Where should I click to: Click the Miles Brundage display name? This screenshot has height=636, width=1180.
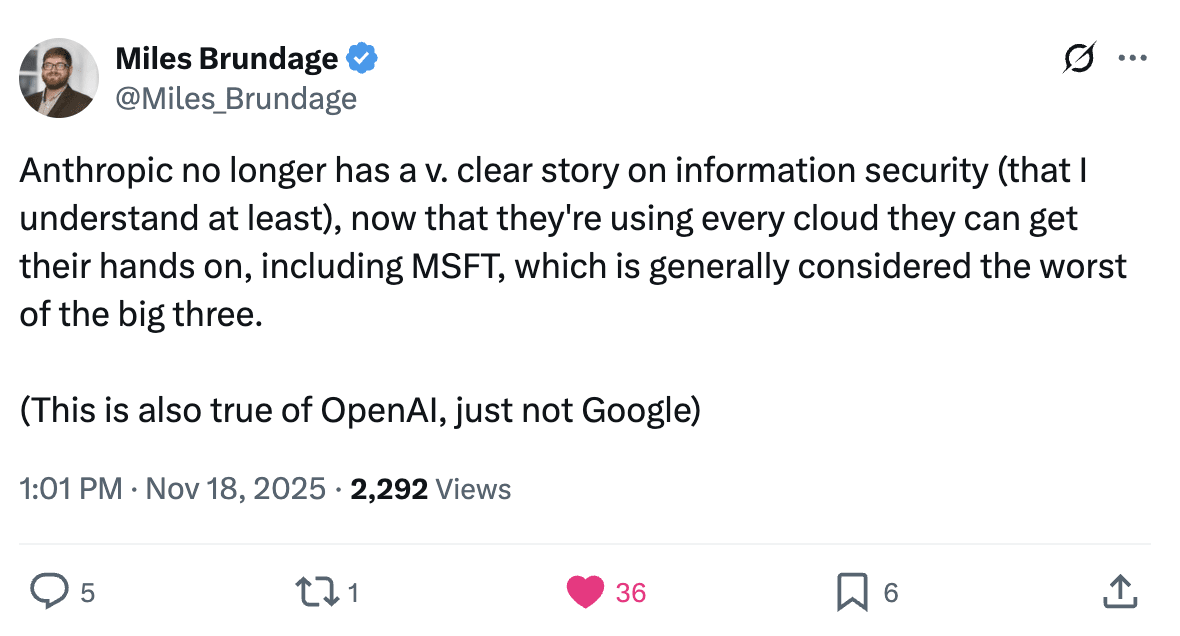[226, 59]
